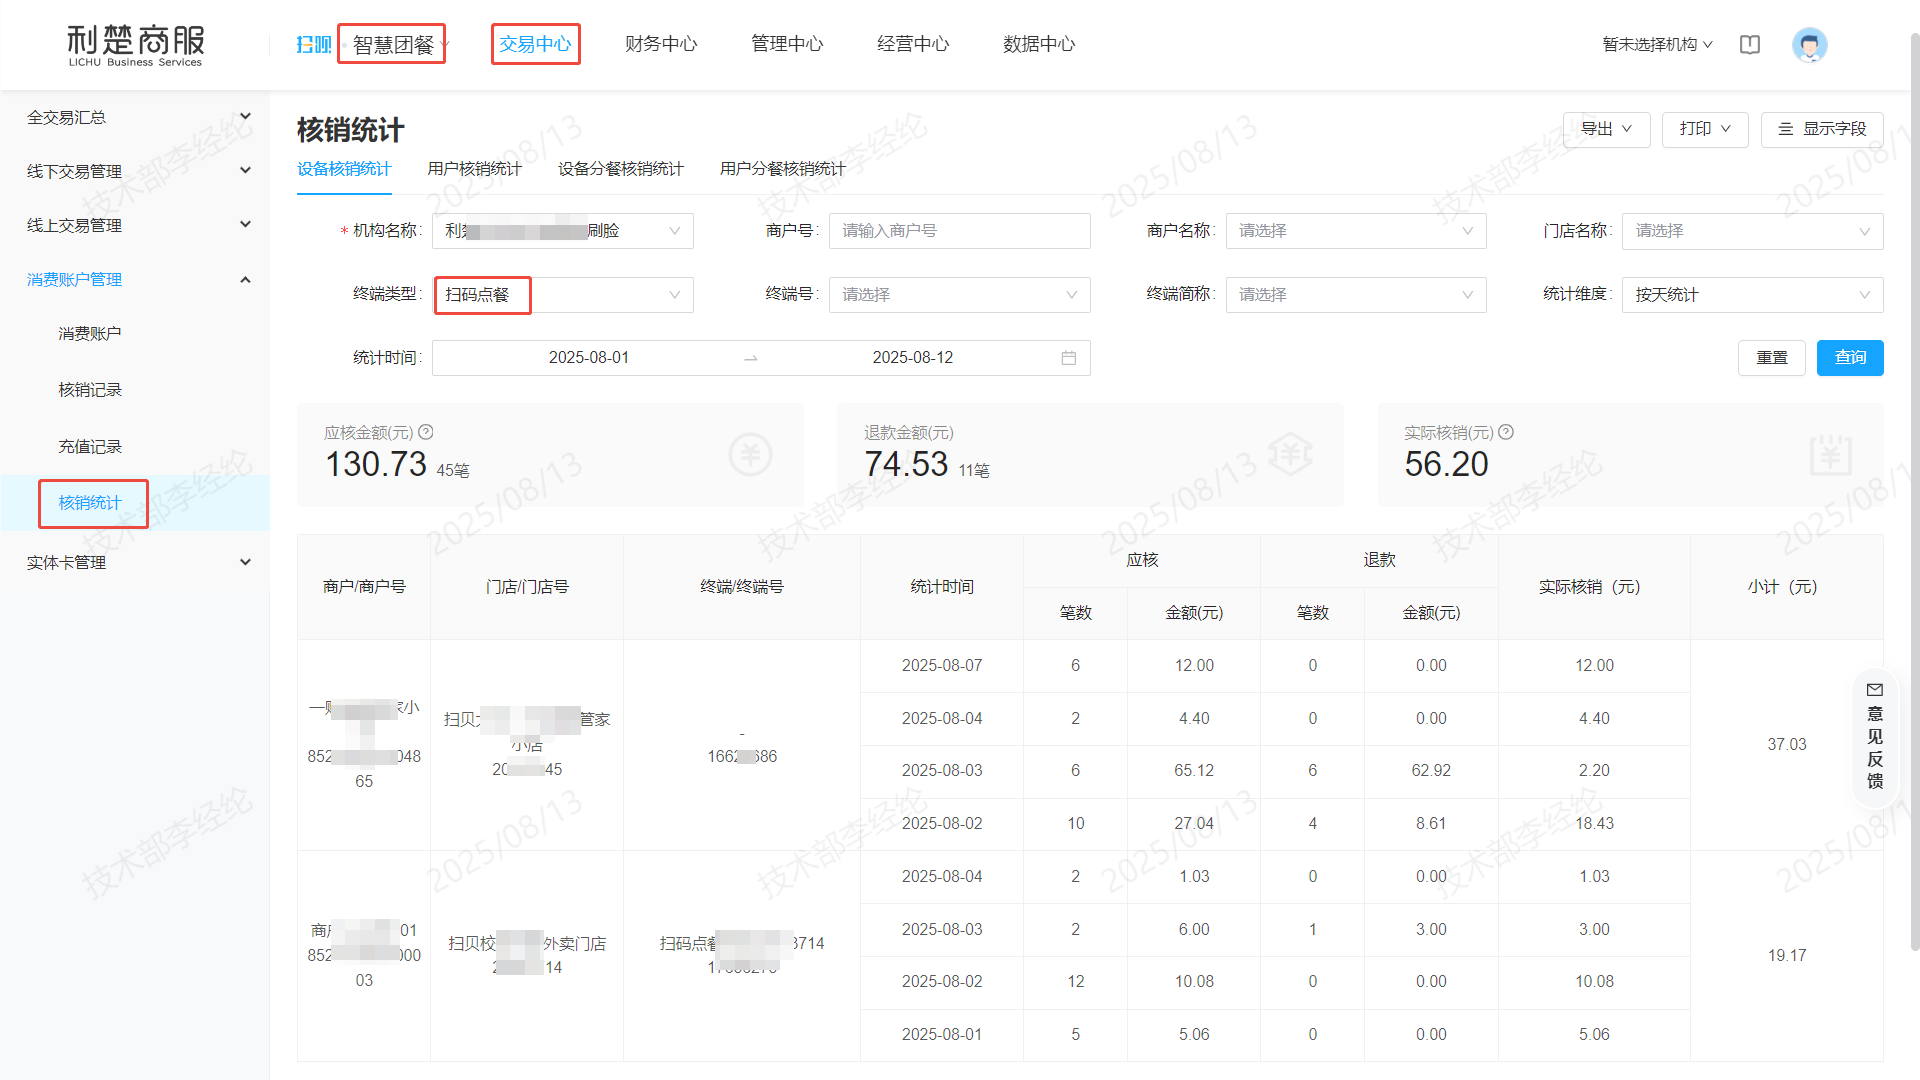Click the 扫呗 logo icon

click(313, 45)
